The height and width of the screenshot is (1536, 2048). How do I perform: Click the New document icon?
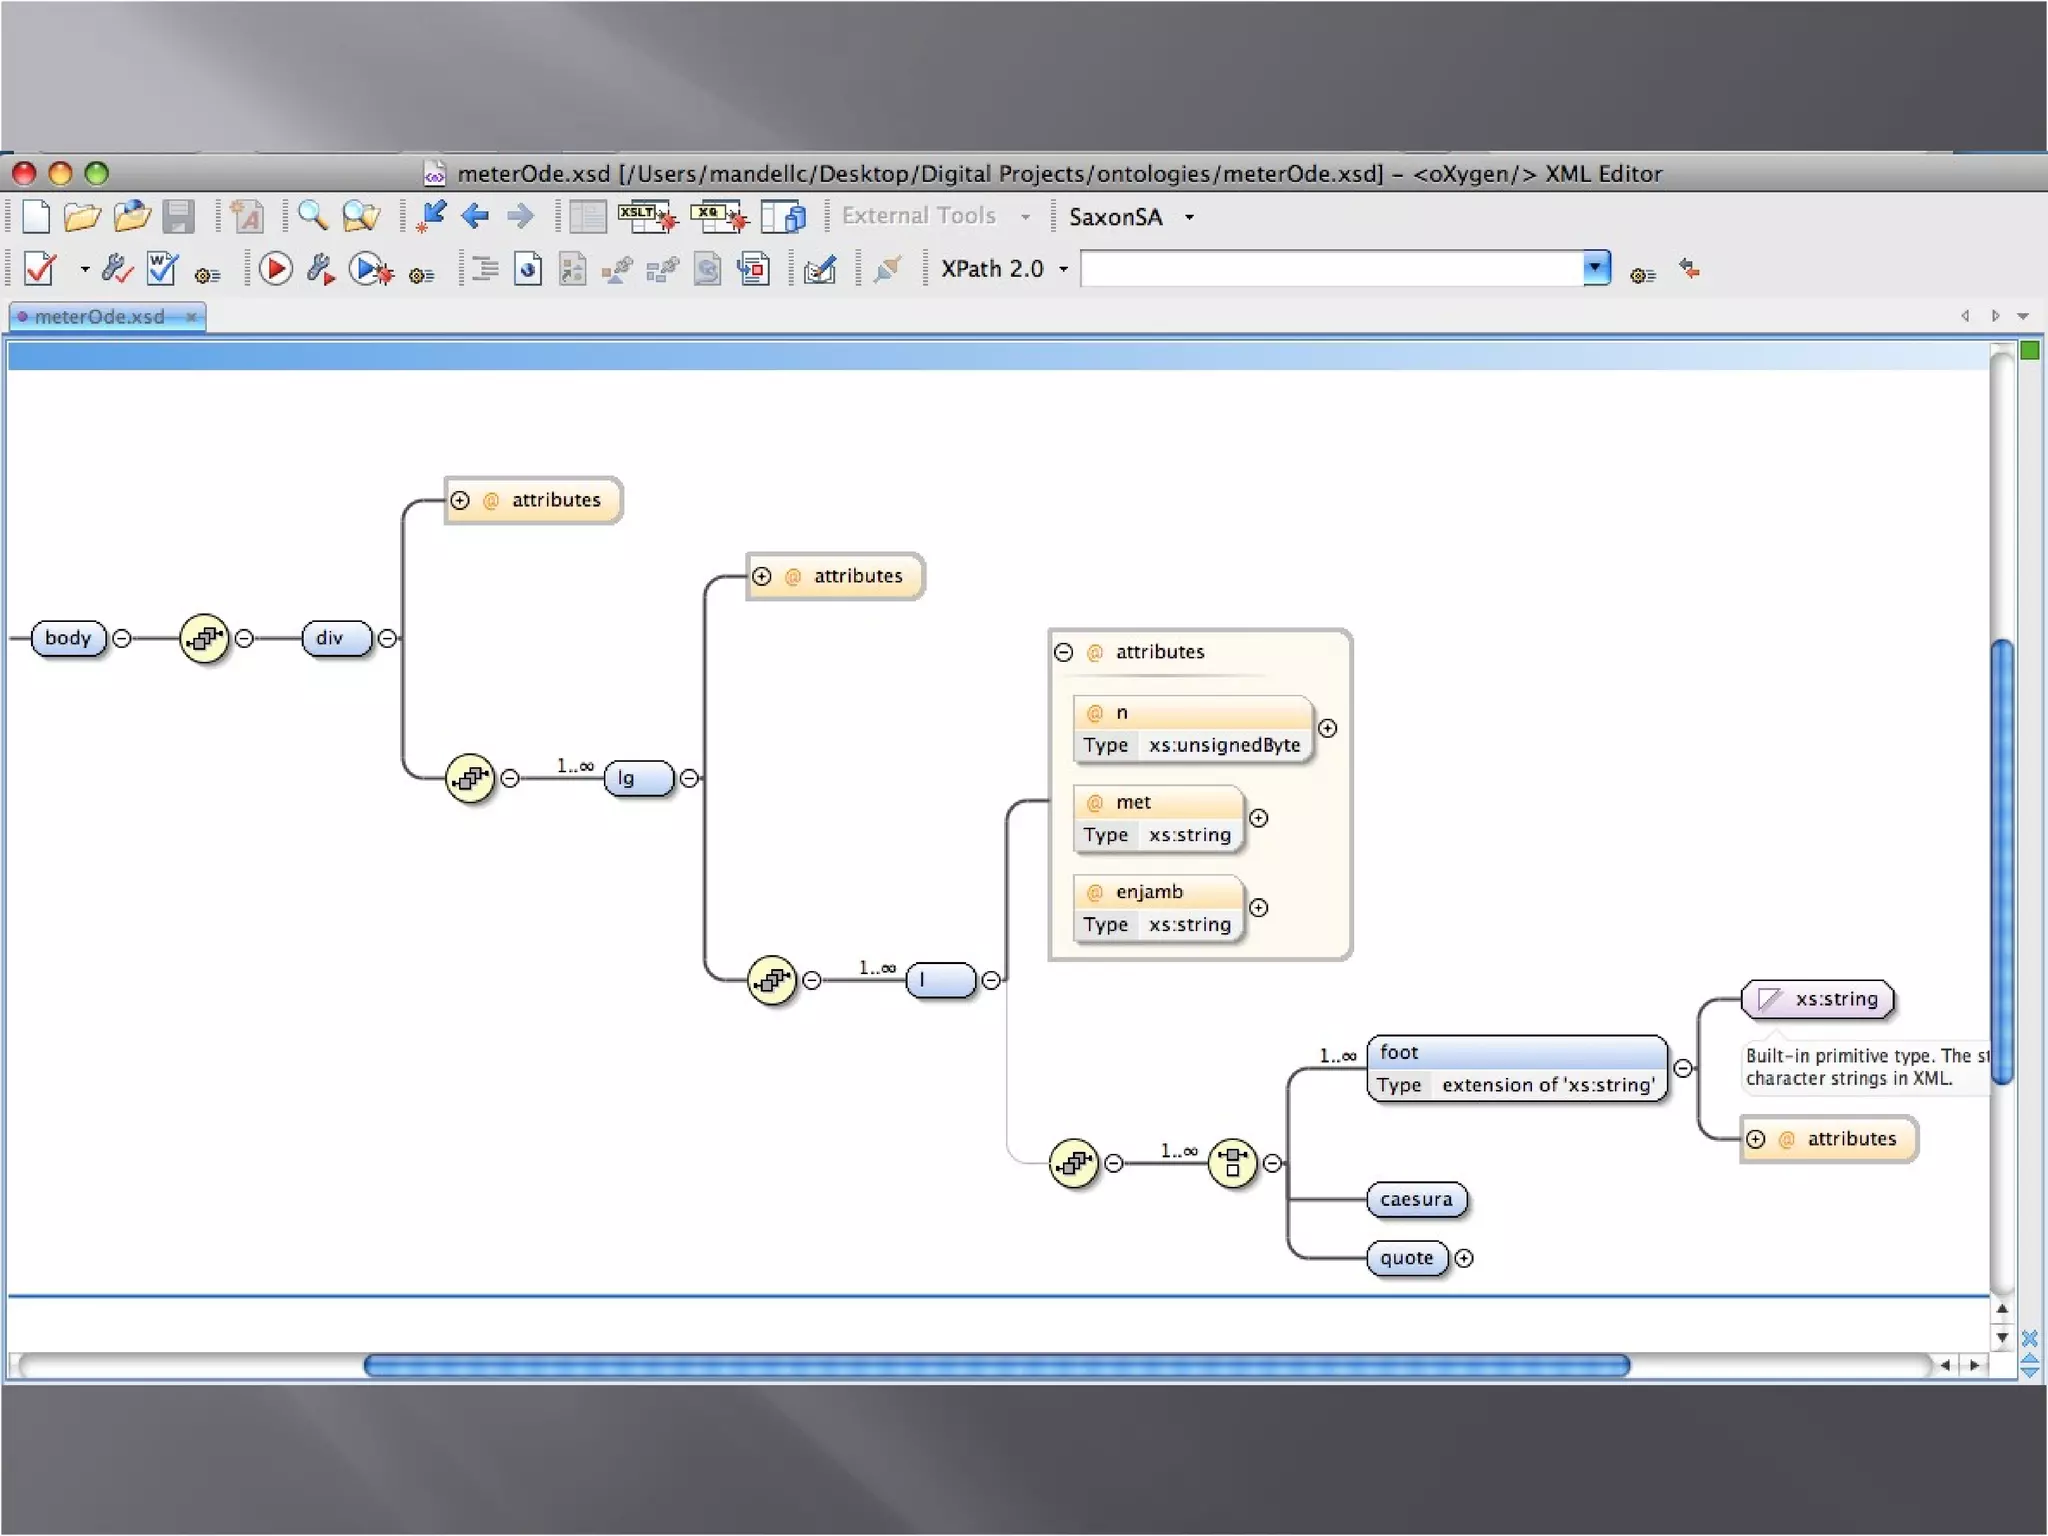pyautogui.click(x=36, y=216)
